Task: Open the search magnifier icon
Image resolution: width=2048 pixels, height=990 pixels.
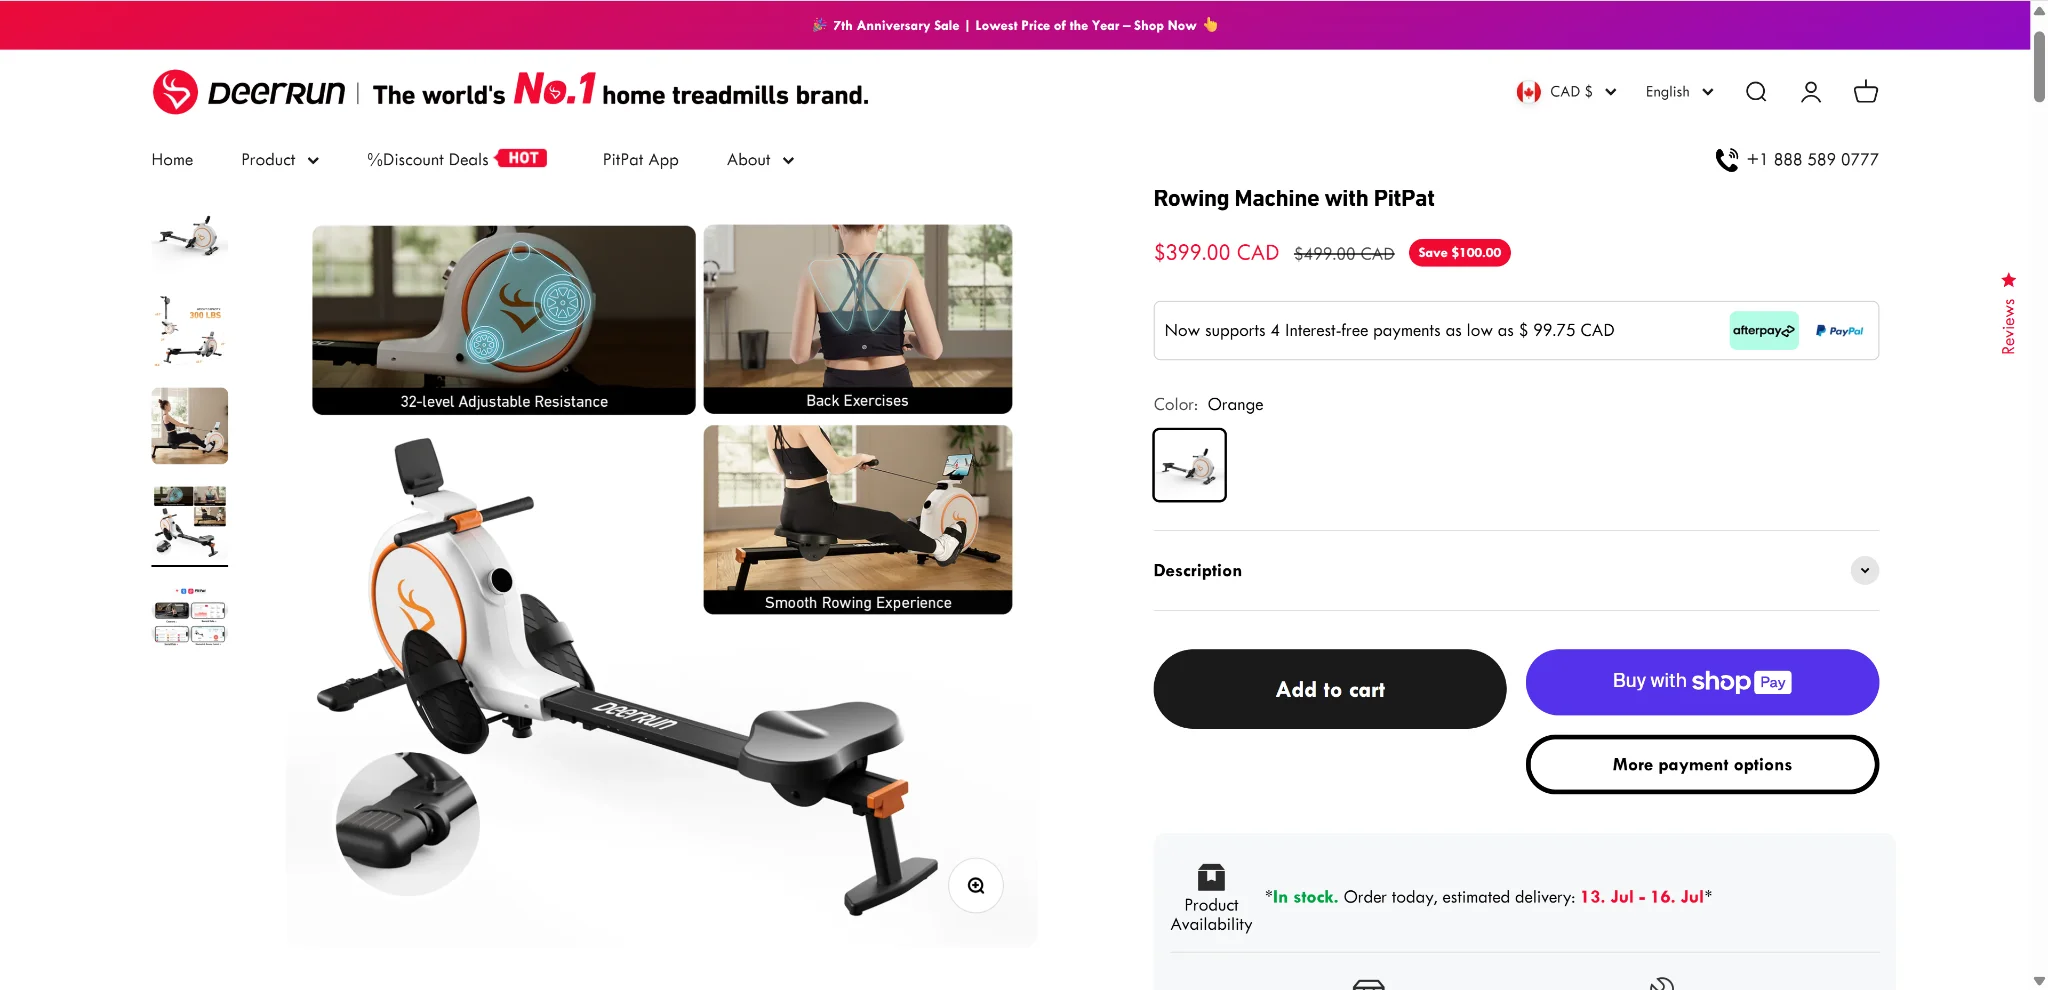Action: coord(1756,92)
